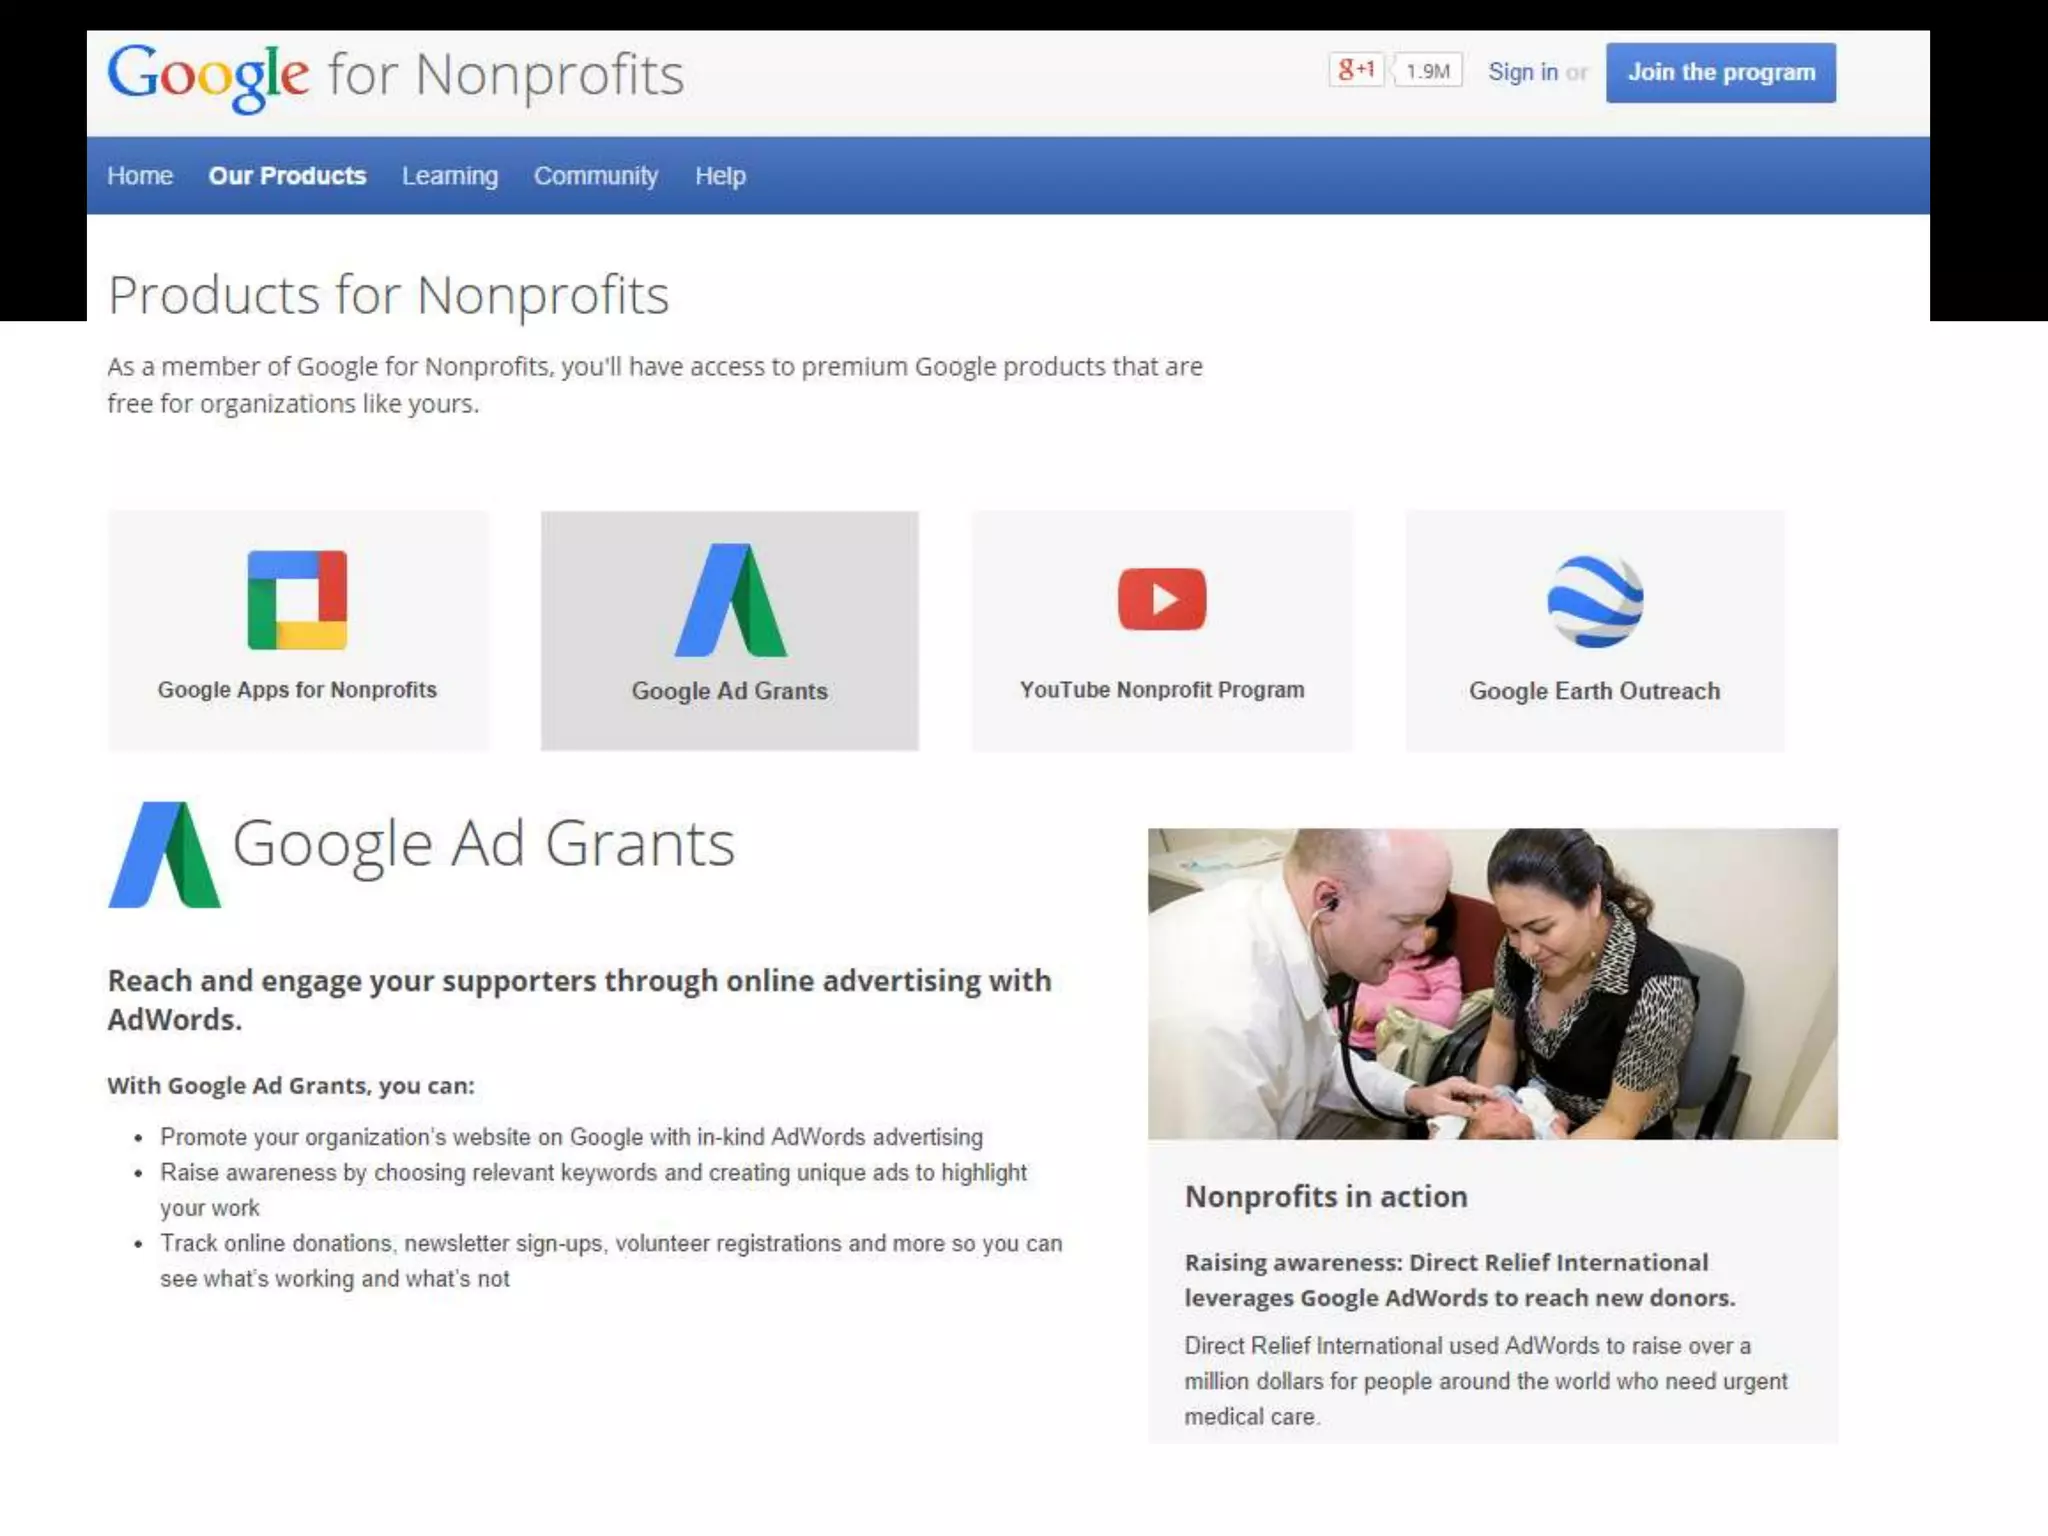This screenshot has width=2048, height=1536.
Task: Click the doctor and baby photo
Action: [x=1492, y=983]
